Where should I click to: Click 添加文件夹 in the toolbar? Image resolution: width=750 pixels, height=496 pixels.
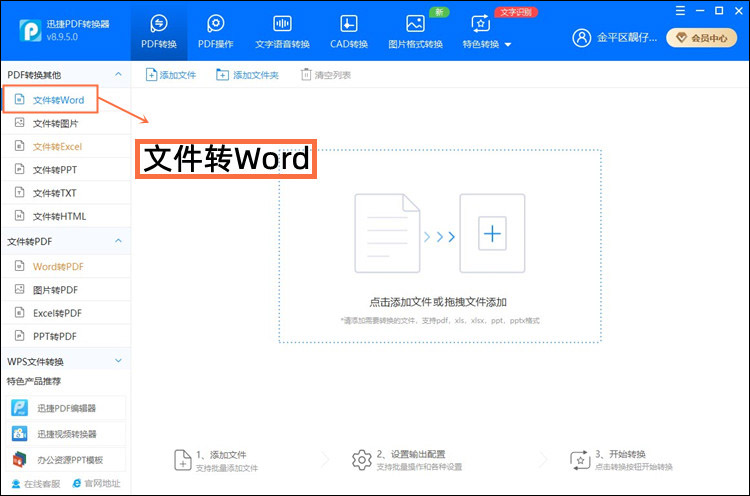[x=247, y=75]
